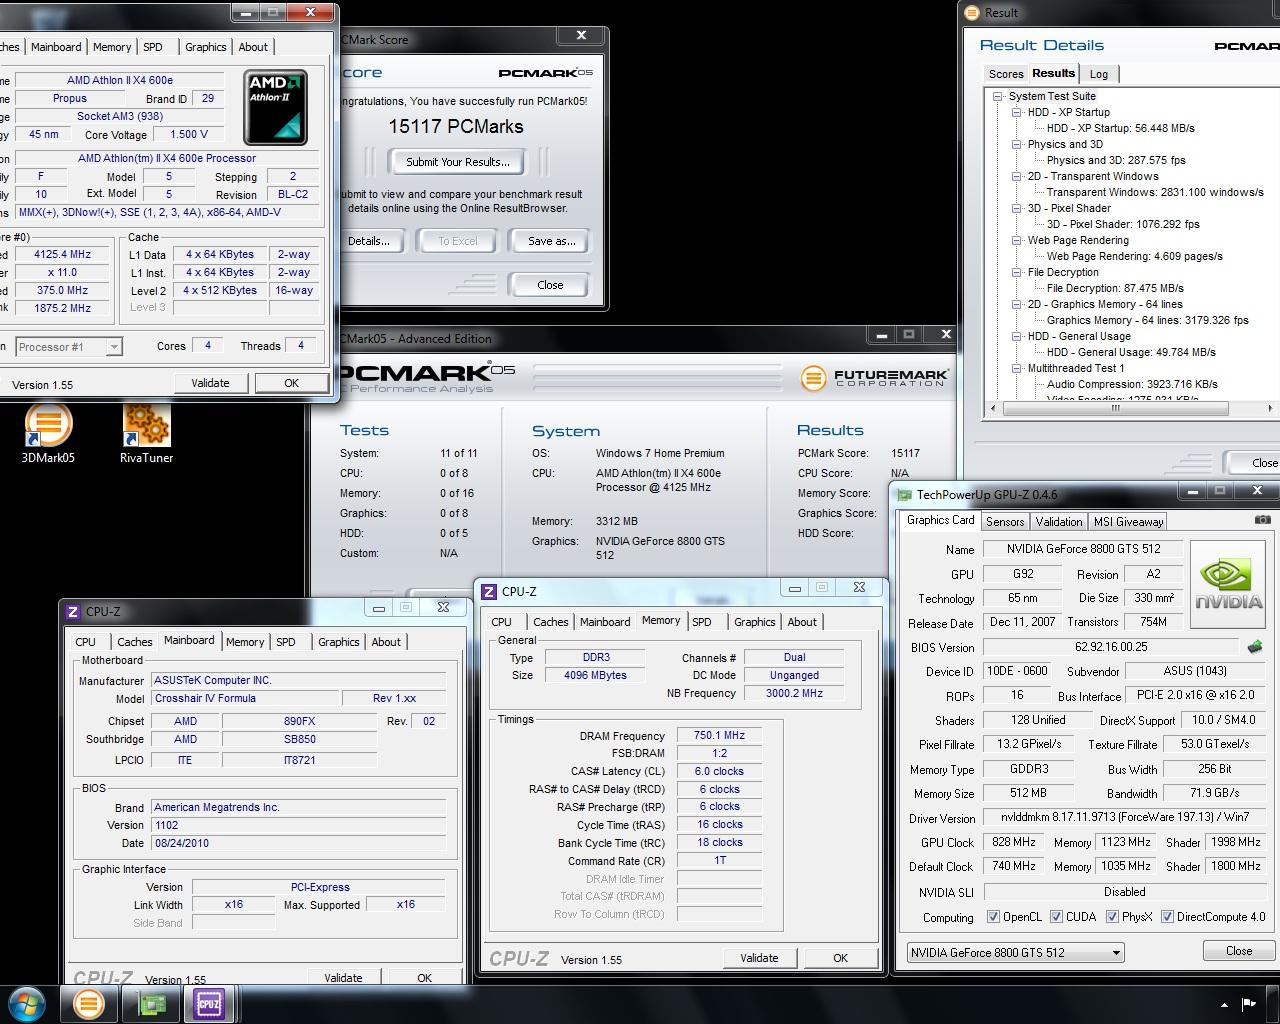Open the Log tab in Result Details

[1099, 74]
